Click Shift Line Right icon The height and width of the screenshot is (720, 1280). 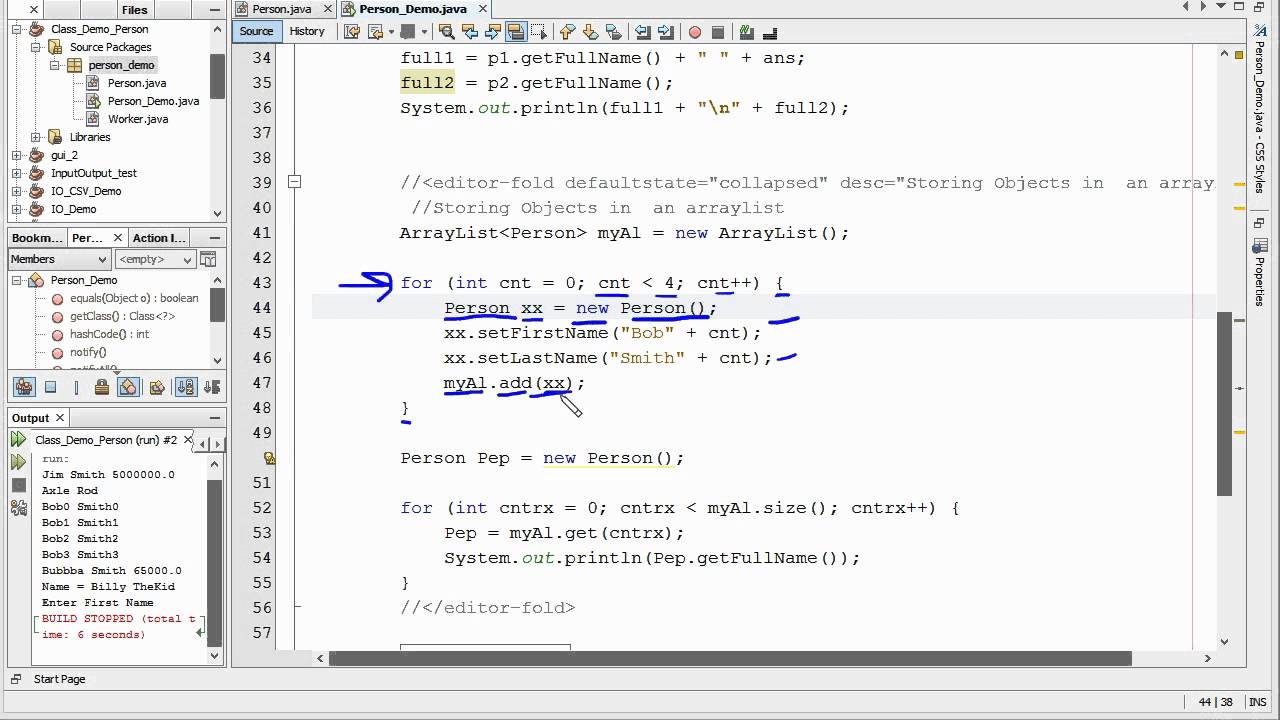(665, 31)
